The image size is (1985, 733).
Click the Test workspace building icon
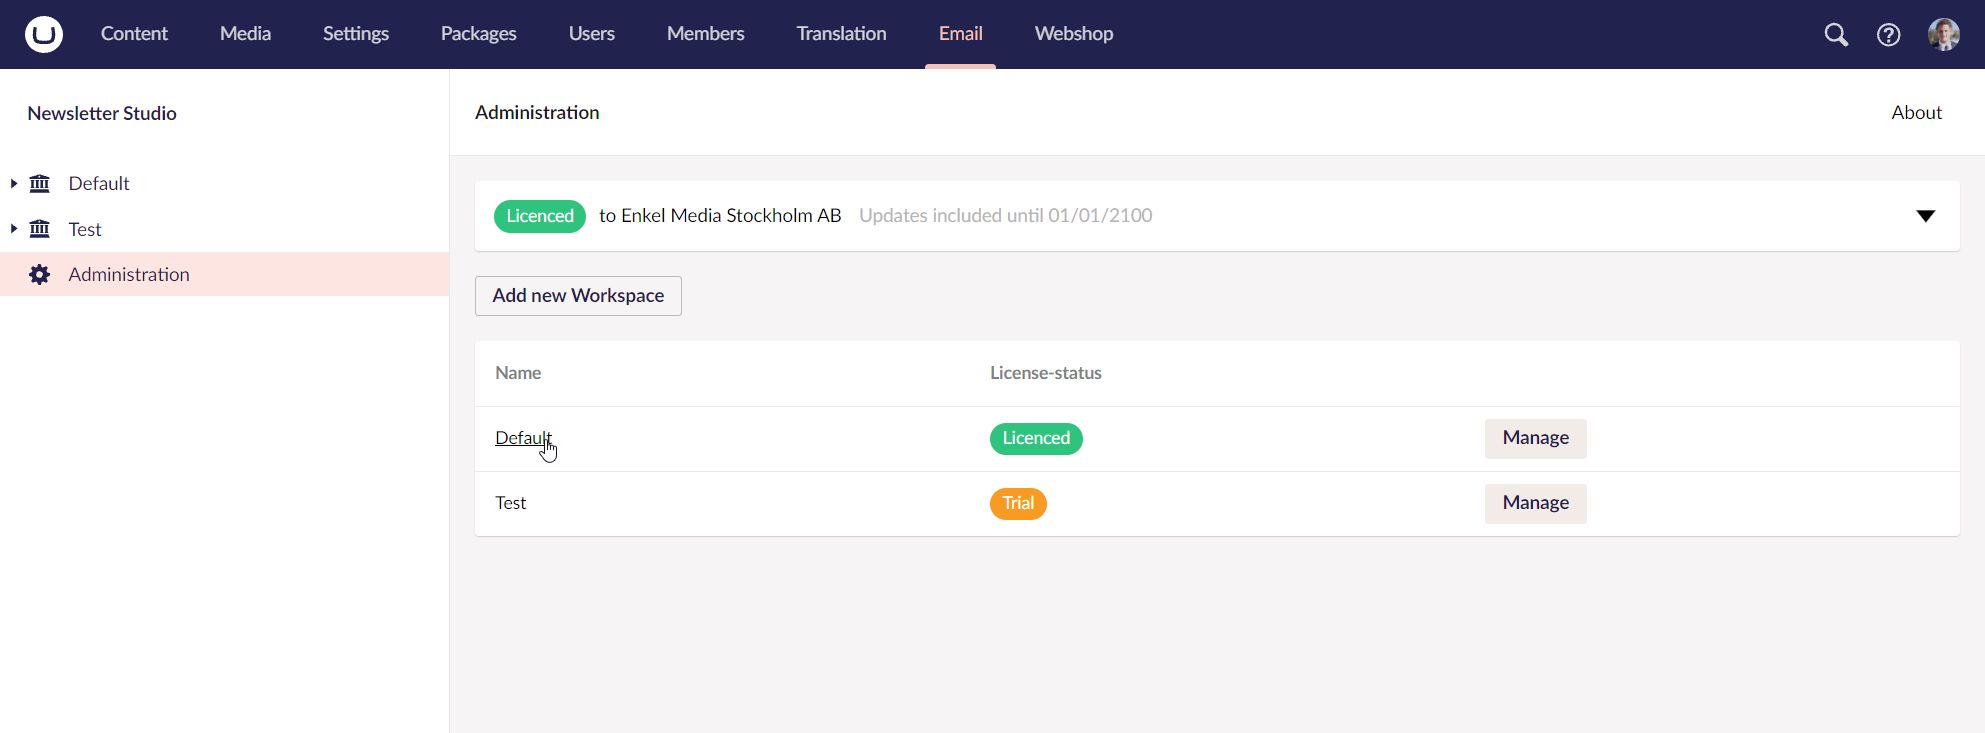[x=40, y=229]
